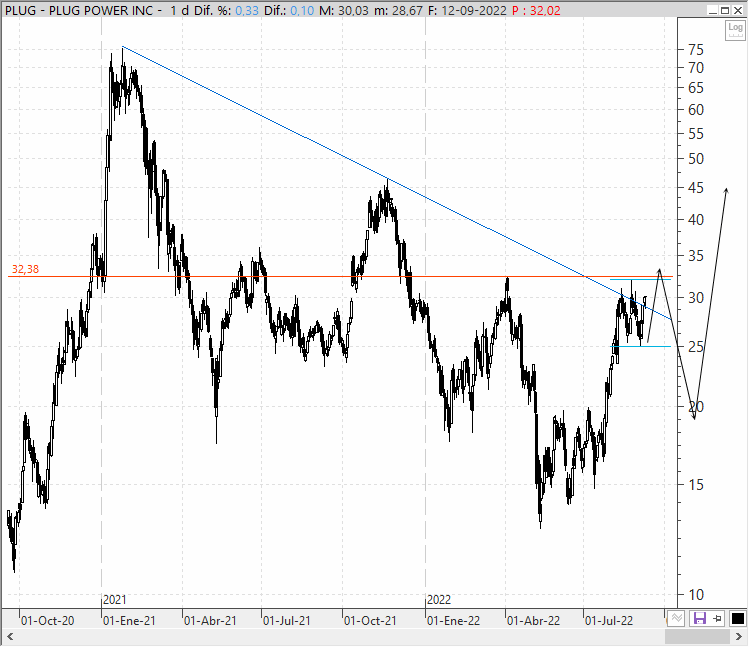
Task: Click the 2022 year marker label
Action: (x=439, y=600)
